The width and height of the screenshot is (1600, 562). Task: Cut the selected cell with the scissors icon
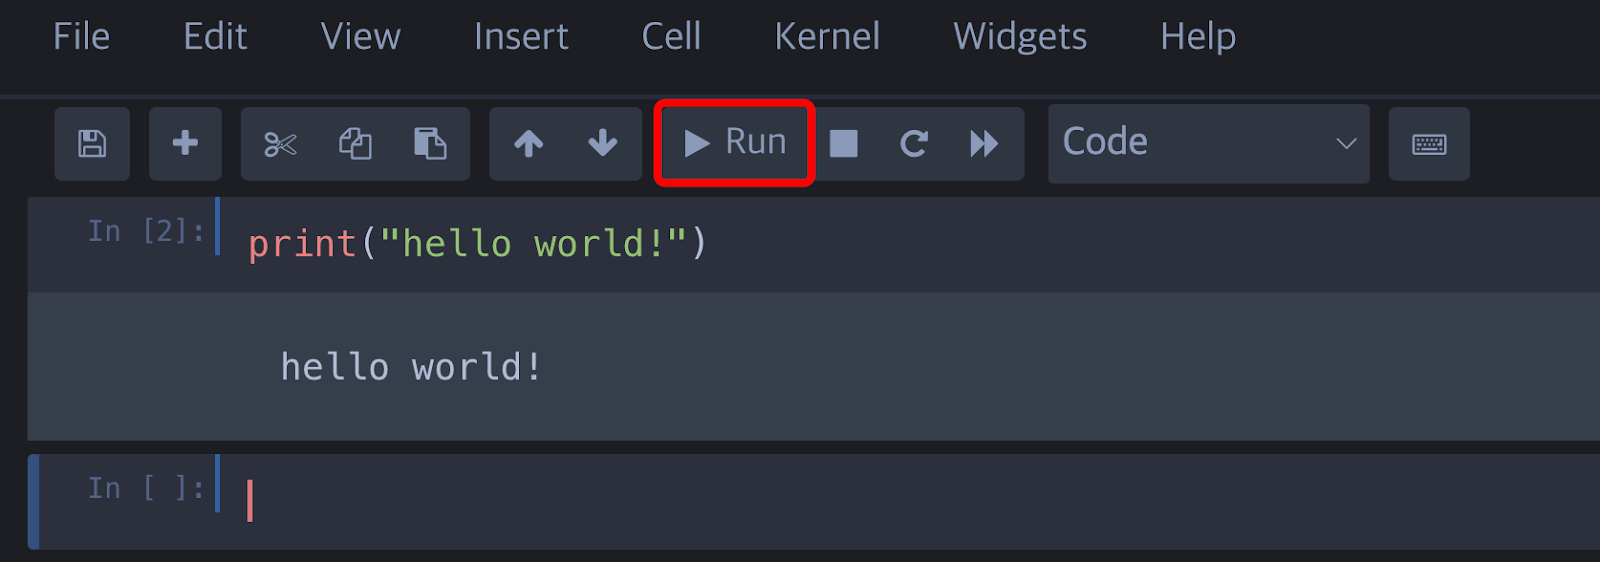[280, 144]
